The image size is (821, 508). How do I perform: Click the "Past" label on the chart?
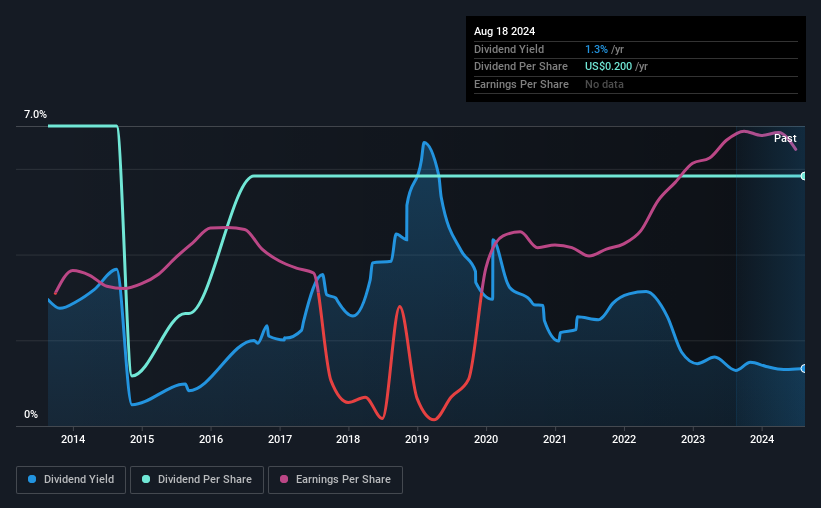(785, 139)
